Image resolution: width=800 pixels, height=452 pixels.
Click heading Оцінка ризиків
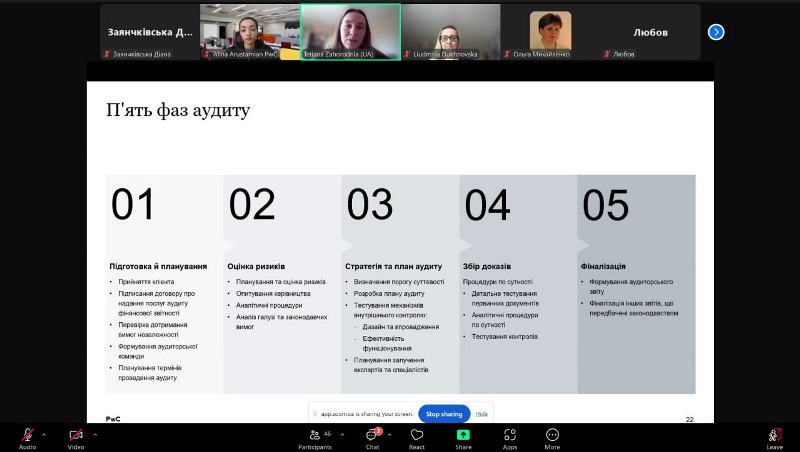[256, 266]
